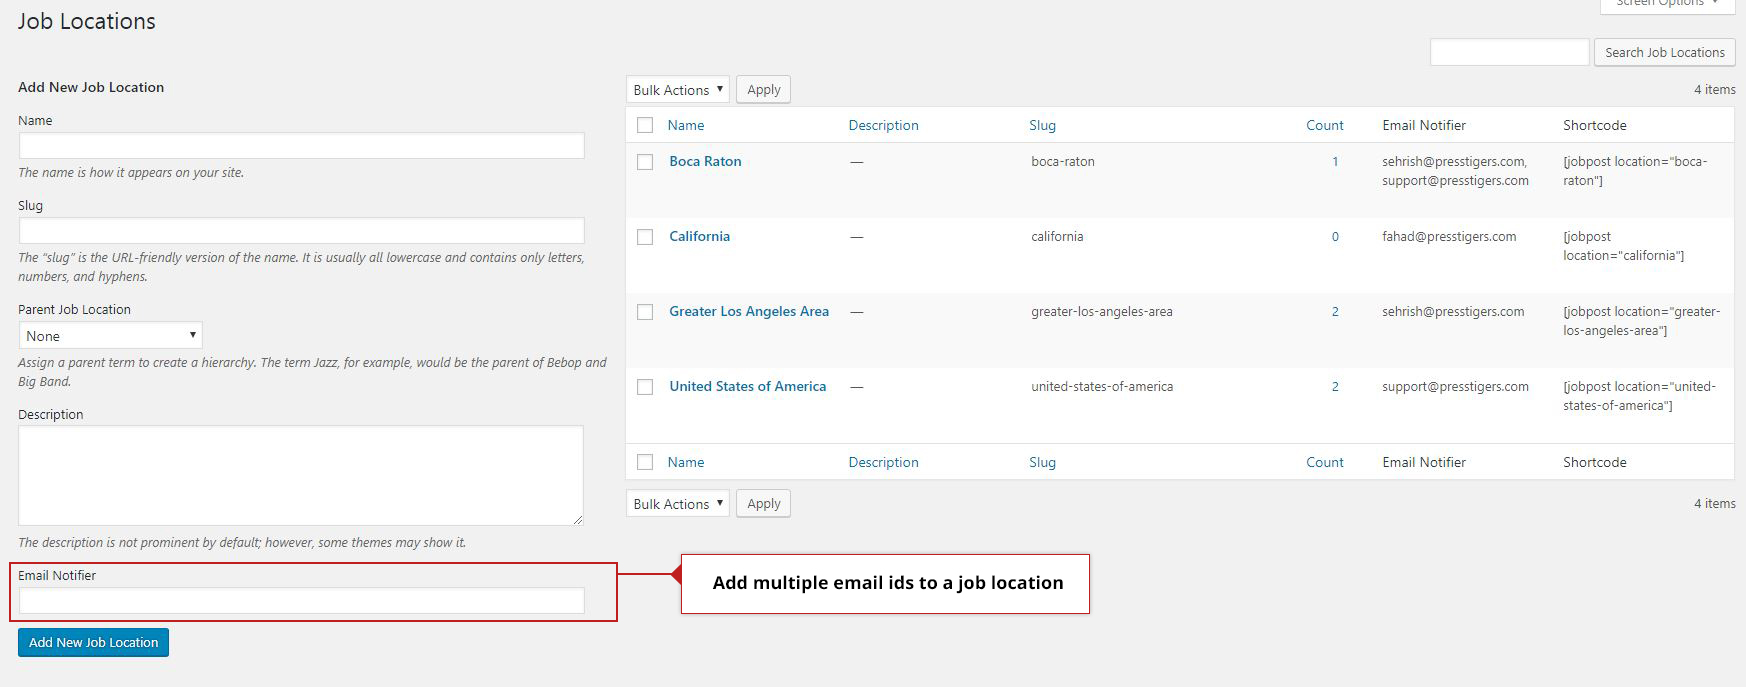Viewport: 1746px width, 687px height.
Task: Click the top Apply button
Action: coord(763,90)
